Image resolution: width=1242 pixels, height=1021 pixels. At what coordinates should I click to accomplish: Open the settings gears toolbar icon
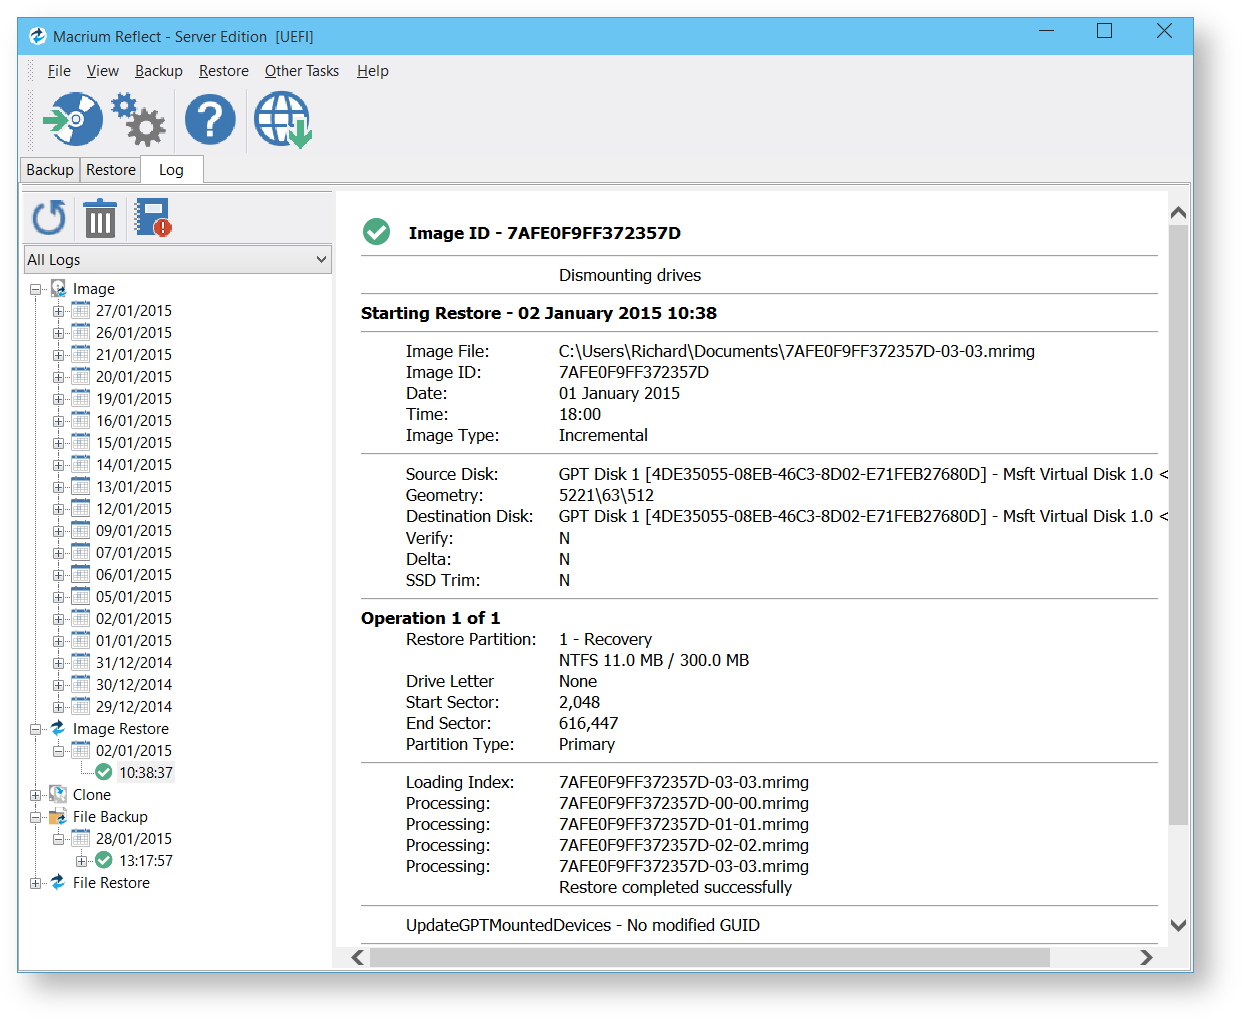138,120
